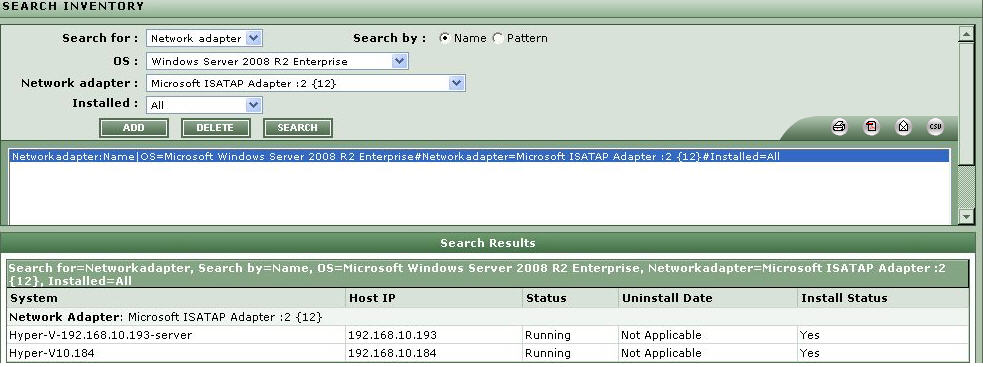Screen dimensions: 983x367
Task: Click Running status for Hyper-V-192.168.10.193-server
Action: click(548, 335)
